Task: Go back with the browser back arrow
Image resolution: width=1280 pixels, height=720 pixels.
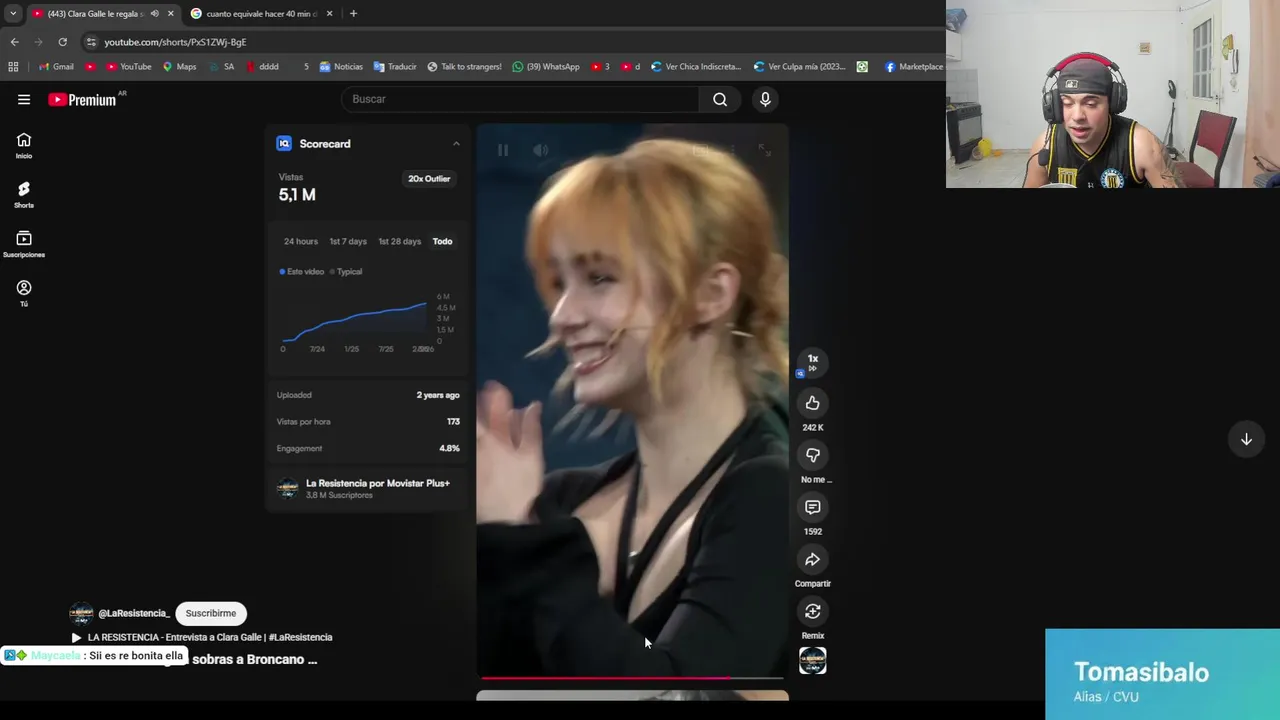Action: tap(14, 42)
